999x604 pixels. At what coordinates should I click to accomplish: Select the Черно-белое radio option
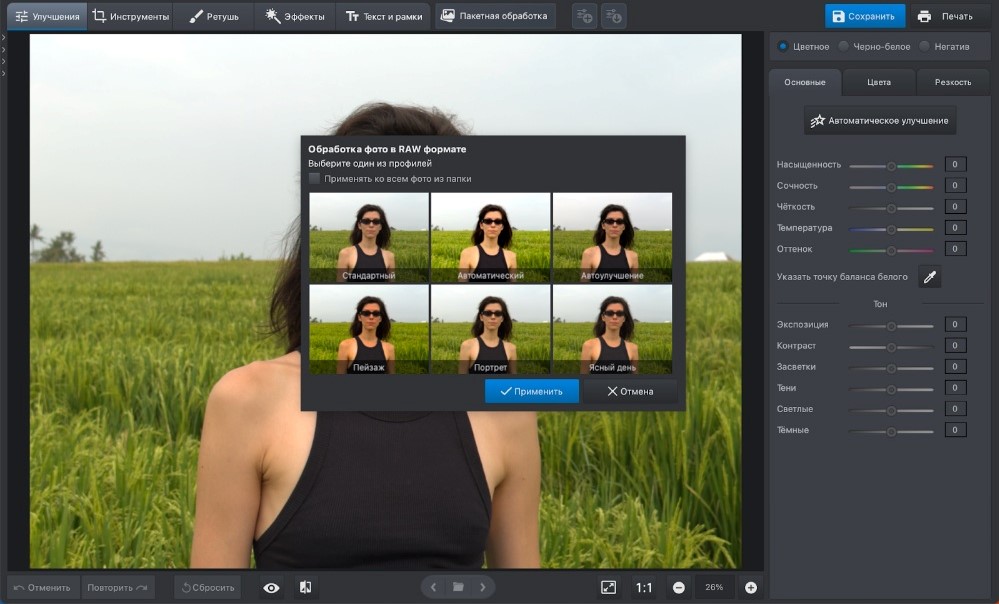point(844,46)
